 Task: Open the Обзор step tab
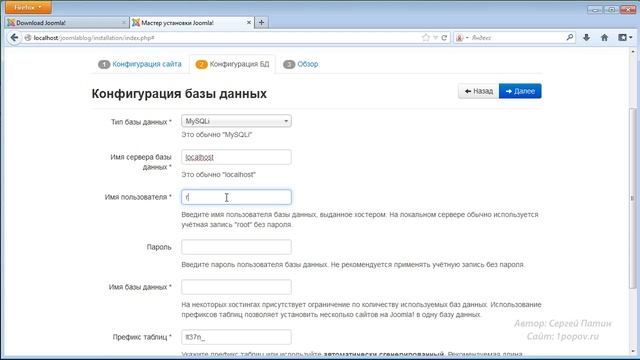300,64
